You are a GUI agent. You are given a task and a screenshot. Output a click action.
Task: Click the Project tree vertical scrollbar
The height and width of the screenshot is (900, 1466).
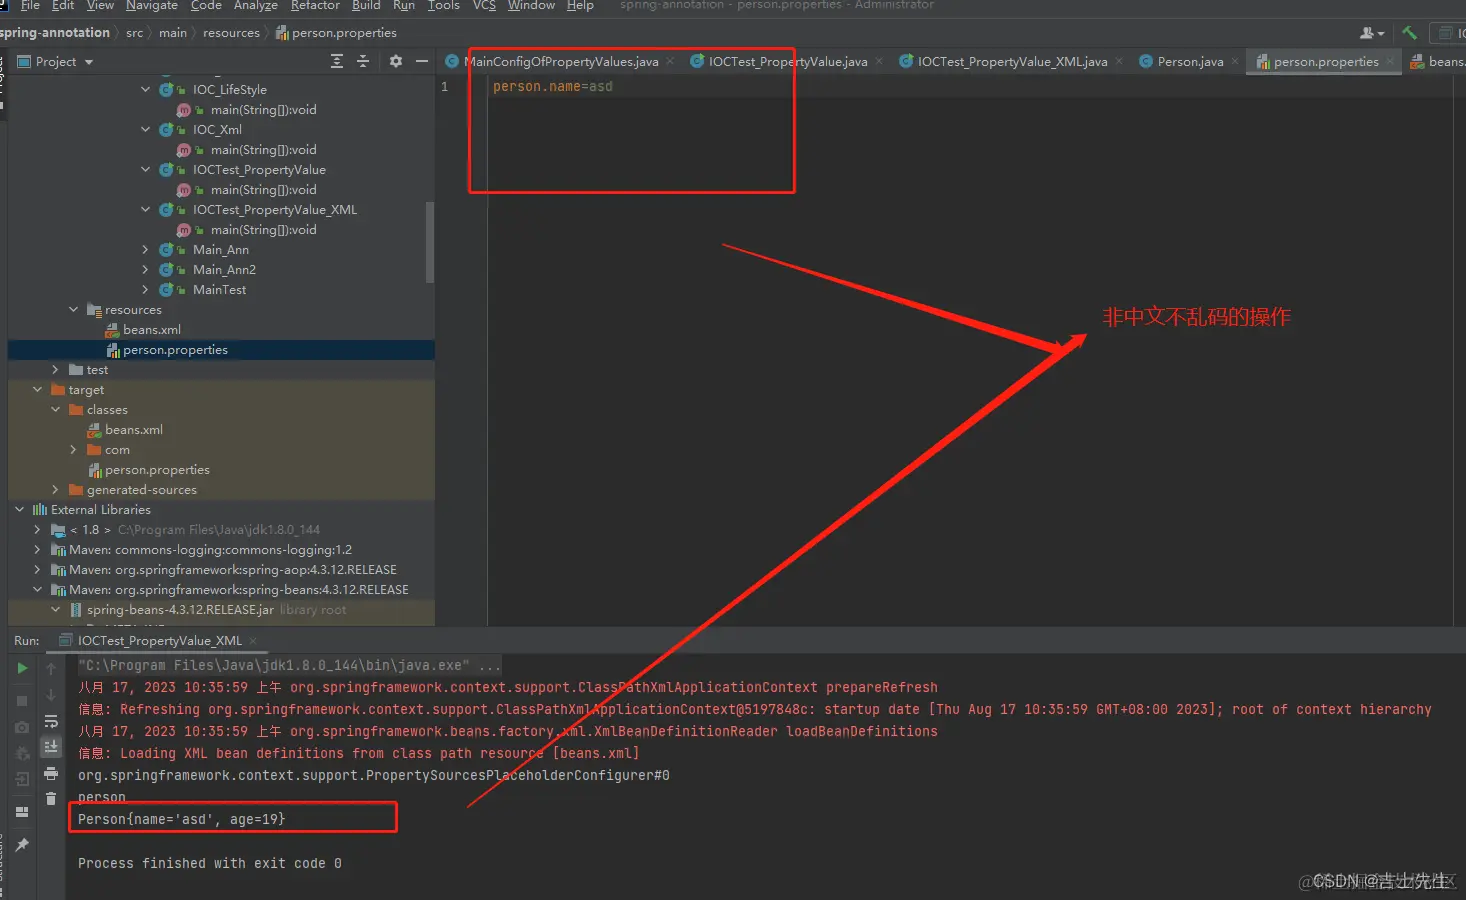[430, 242]
